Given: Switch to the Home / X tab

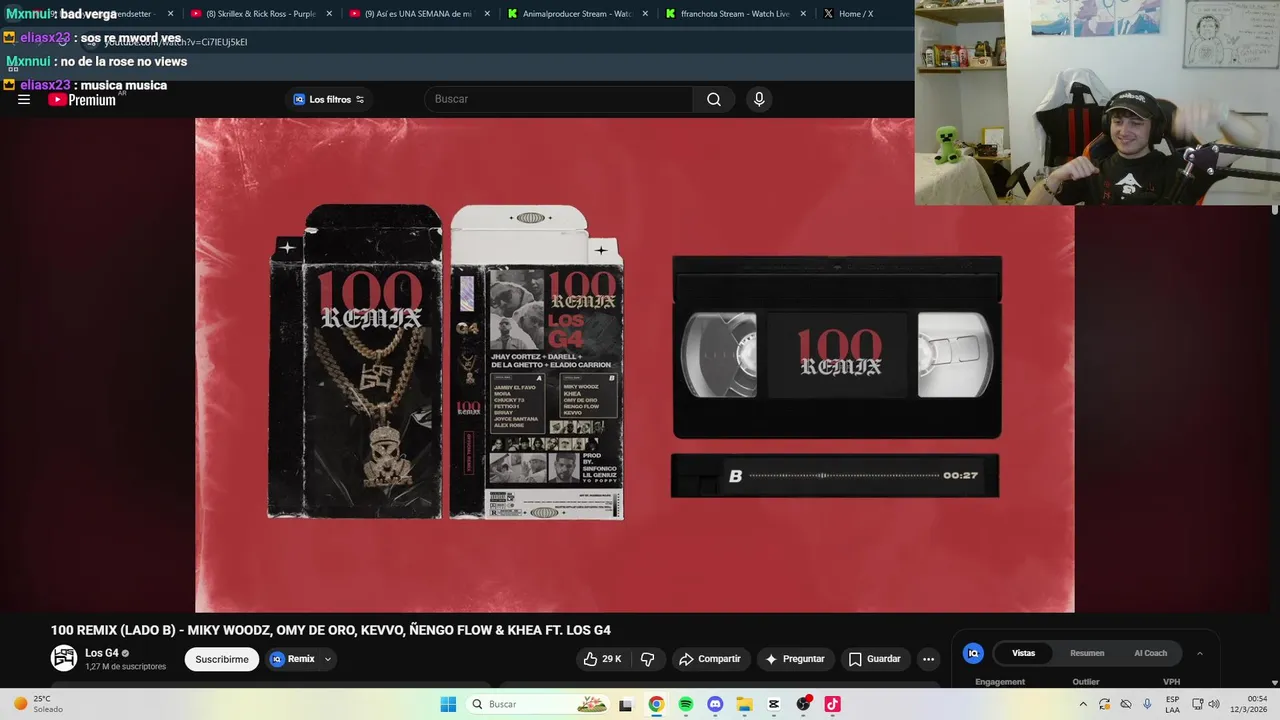Looking at the screenshot, I should 857,14.
